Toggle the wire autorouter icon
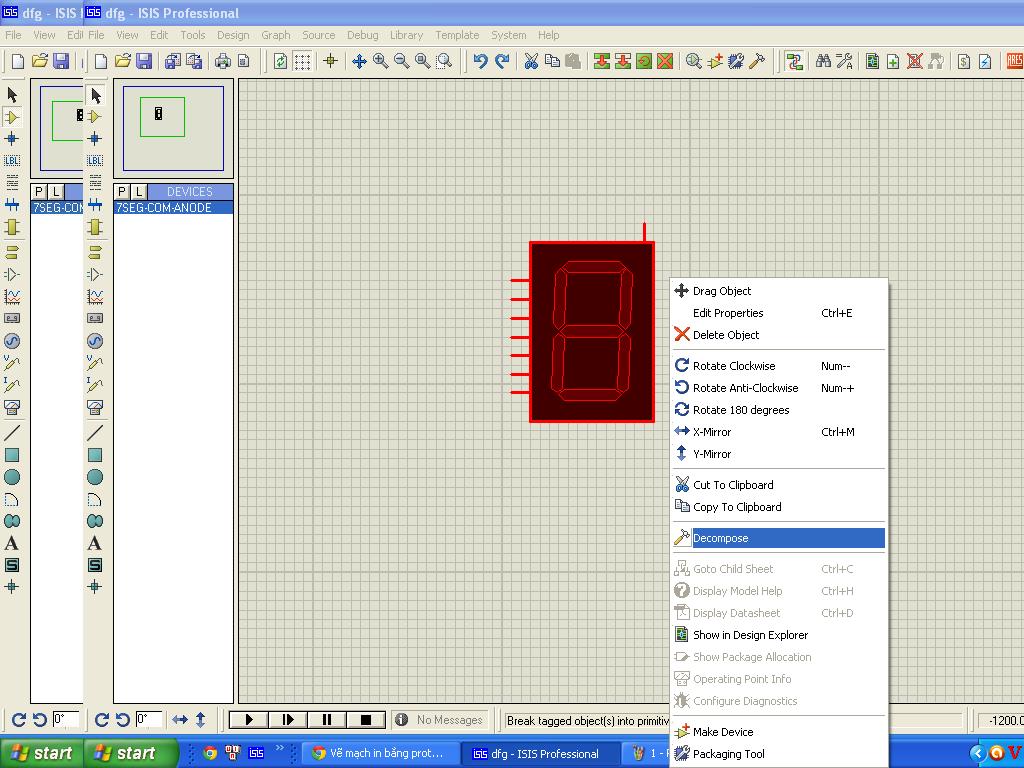Image resolution: width=1024 pixels, height=768 pixels. (795, 61)
